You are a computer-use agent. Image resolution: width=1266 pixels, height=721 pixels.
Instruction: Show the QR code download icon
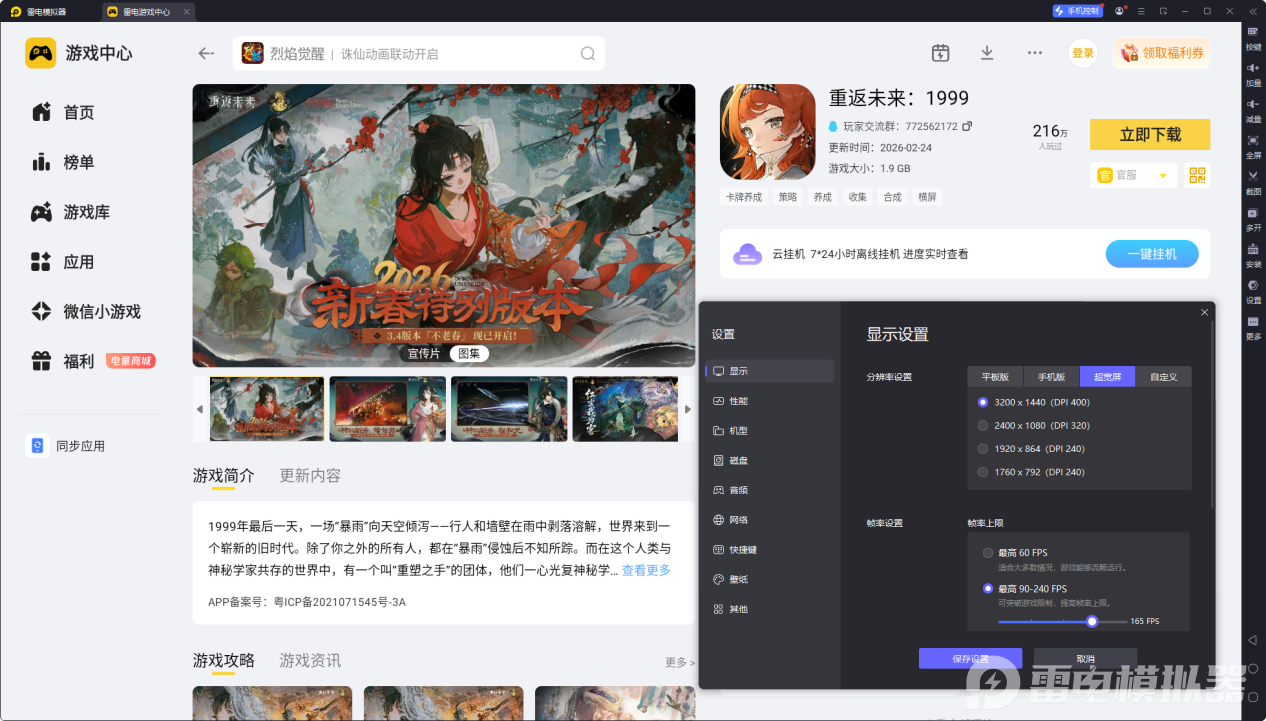pos(1197,175)
